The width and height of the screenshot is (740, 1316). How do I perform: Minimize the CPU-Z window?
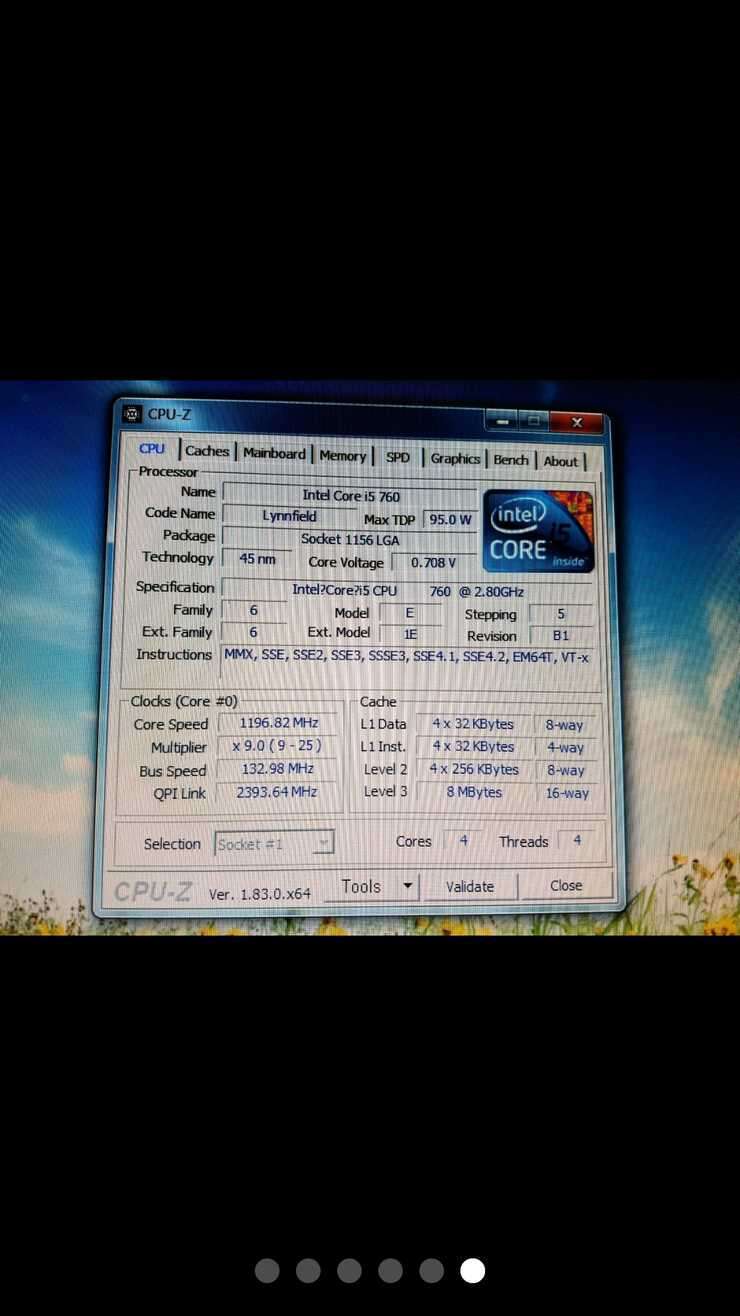503,422
